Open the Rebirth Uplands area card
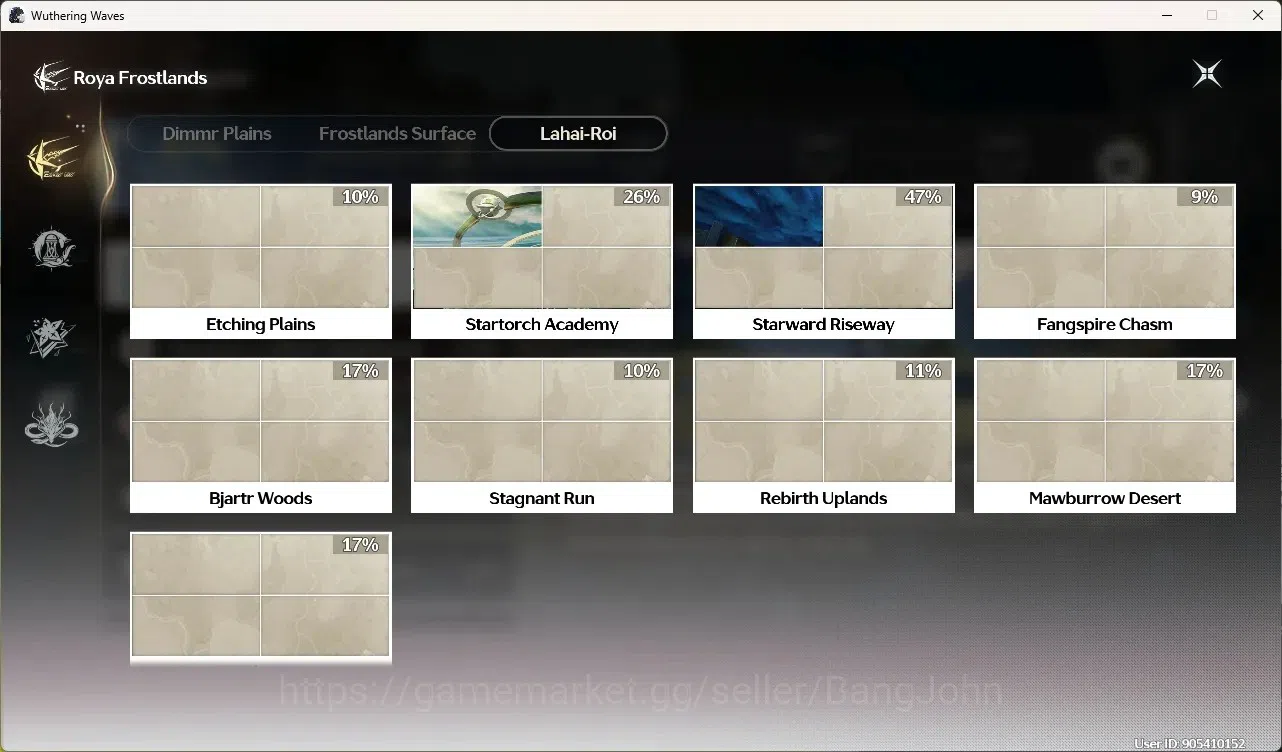 point(824,435)
